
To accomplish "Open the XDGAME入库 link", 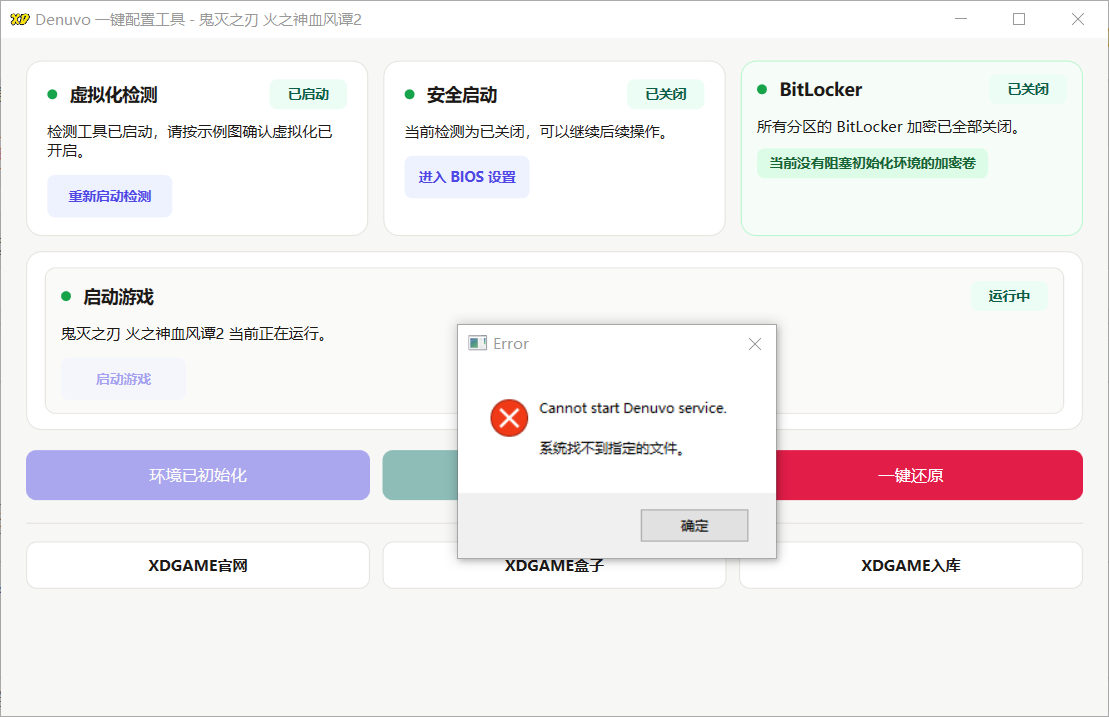I will 910,565.
